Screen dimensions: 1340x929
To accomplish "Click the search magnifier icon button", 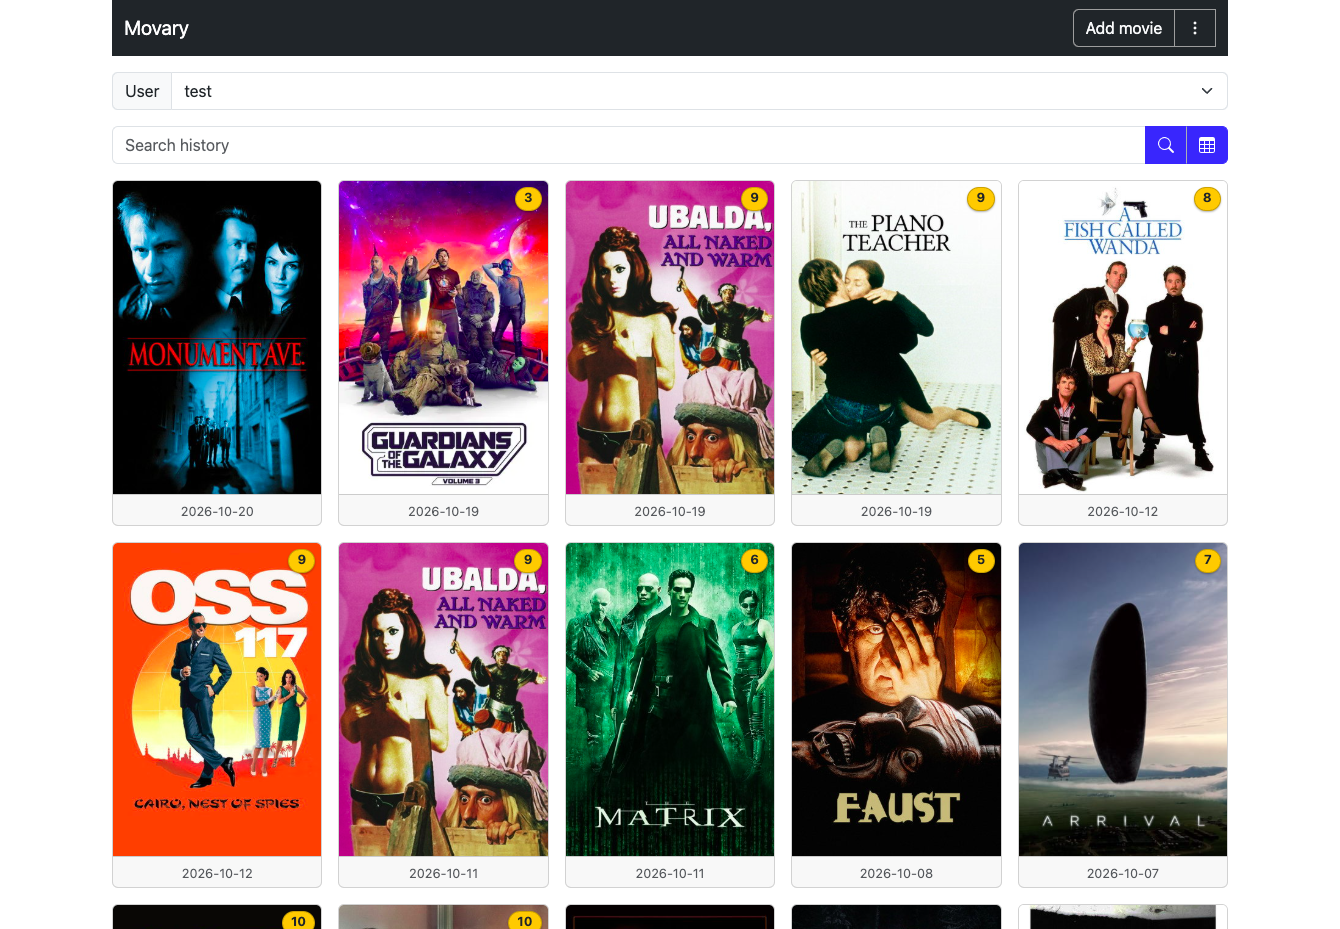I will [1165, 145].
